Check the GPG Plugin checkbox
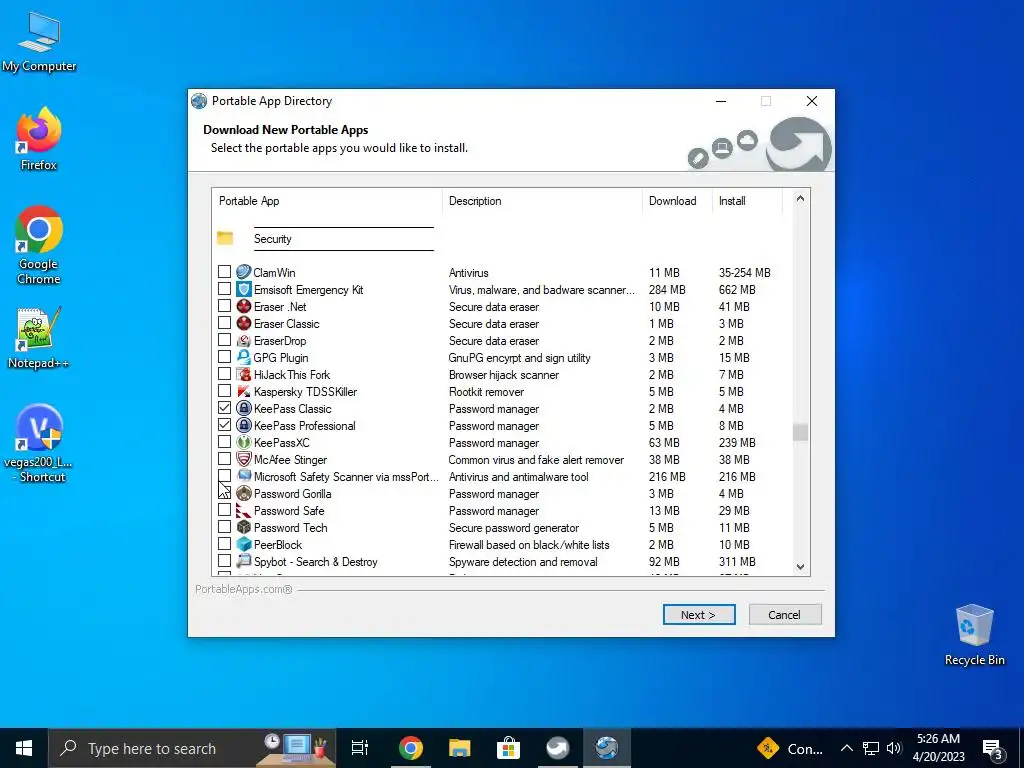This screenshot has width=1024, height=768. [x=224, y=357]
